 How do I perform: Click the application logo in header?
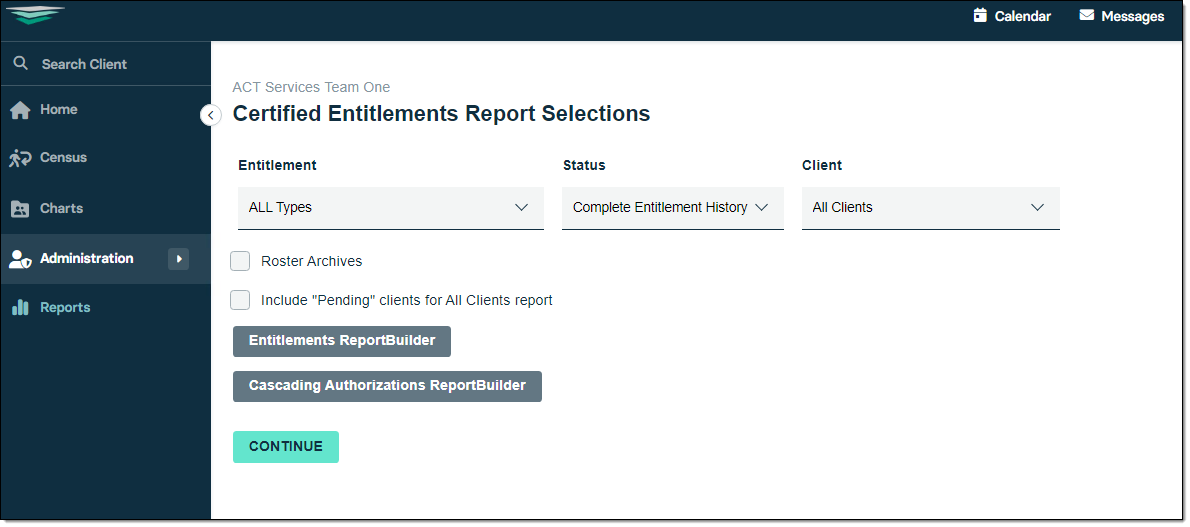coord(35,15)
